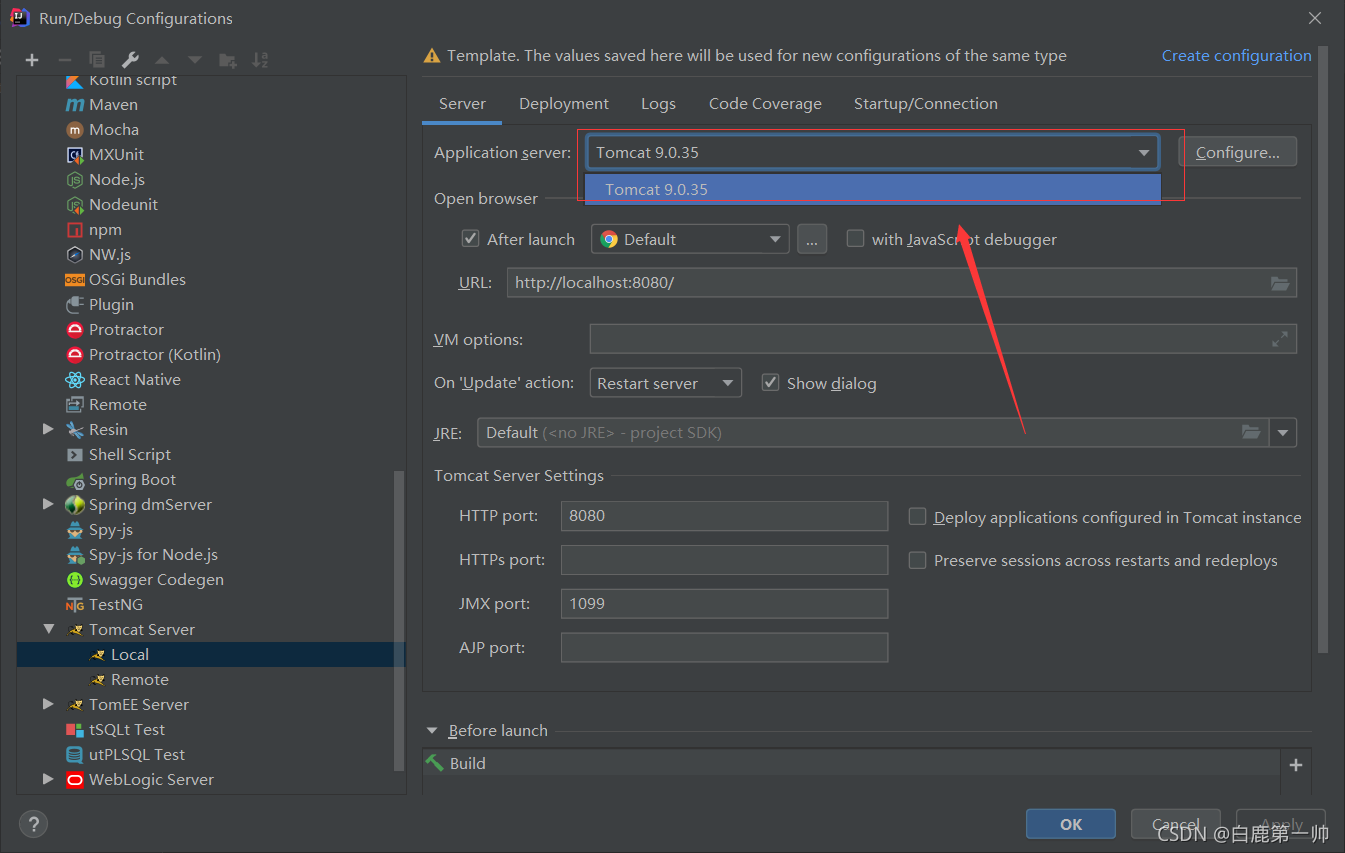
Task: Switch to the Server tab
Action: (x=462, y=104)
